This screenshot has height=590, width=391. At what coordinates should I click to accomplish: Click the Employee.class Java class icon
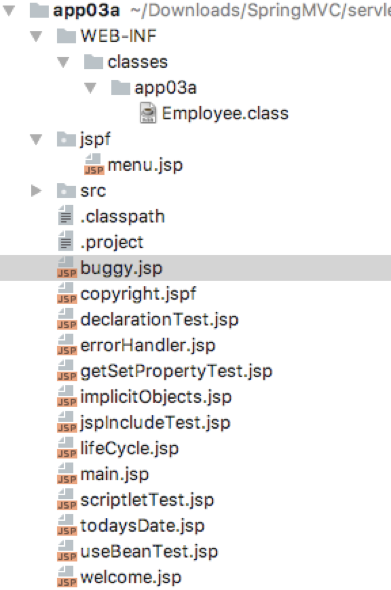click(148, 113)
